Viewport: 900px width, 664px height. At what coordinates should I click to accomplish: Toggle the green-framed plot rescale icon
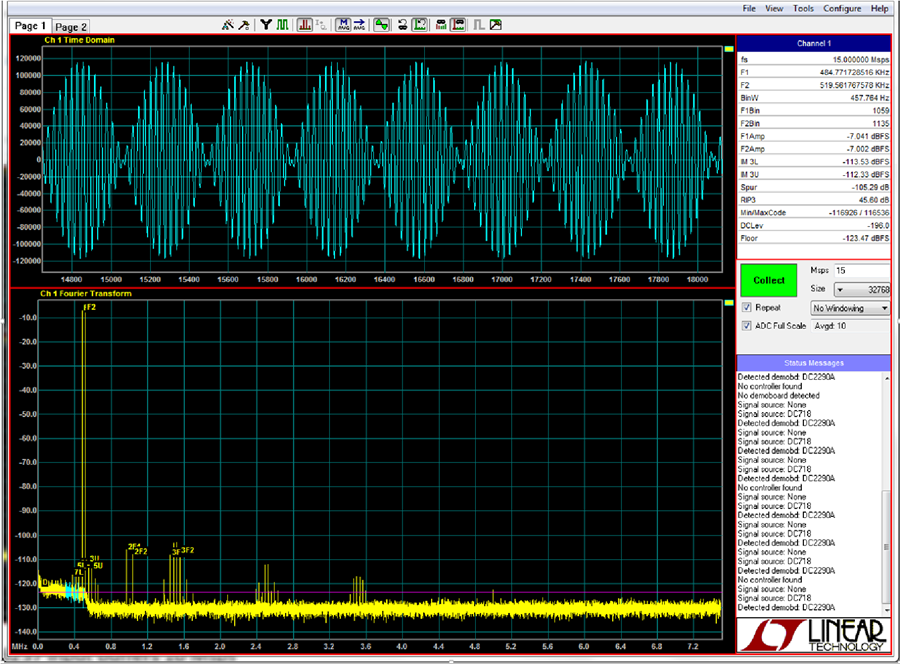420,25
